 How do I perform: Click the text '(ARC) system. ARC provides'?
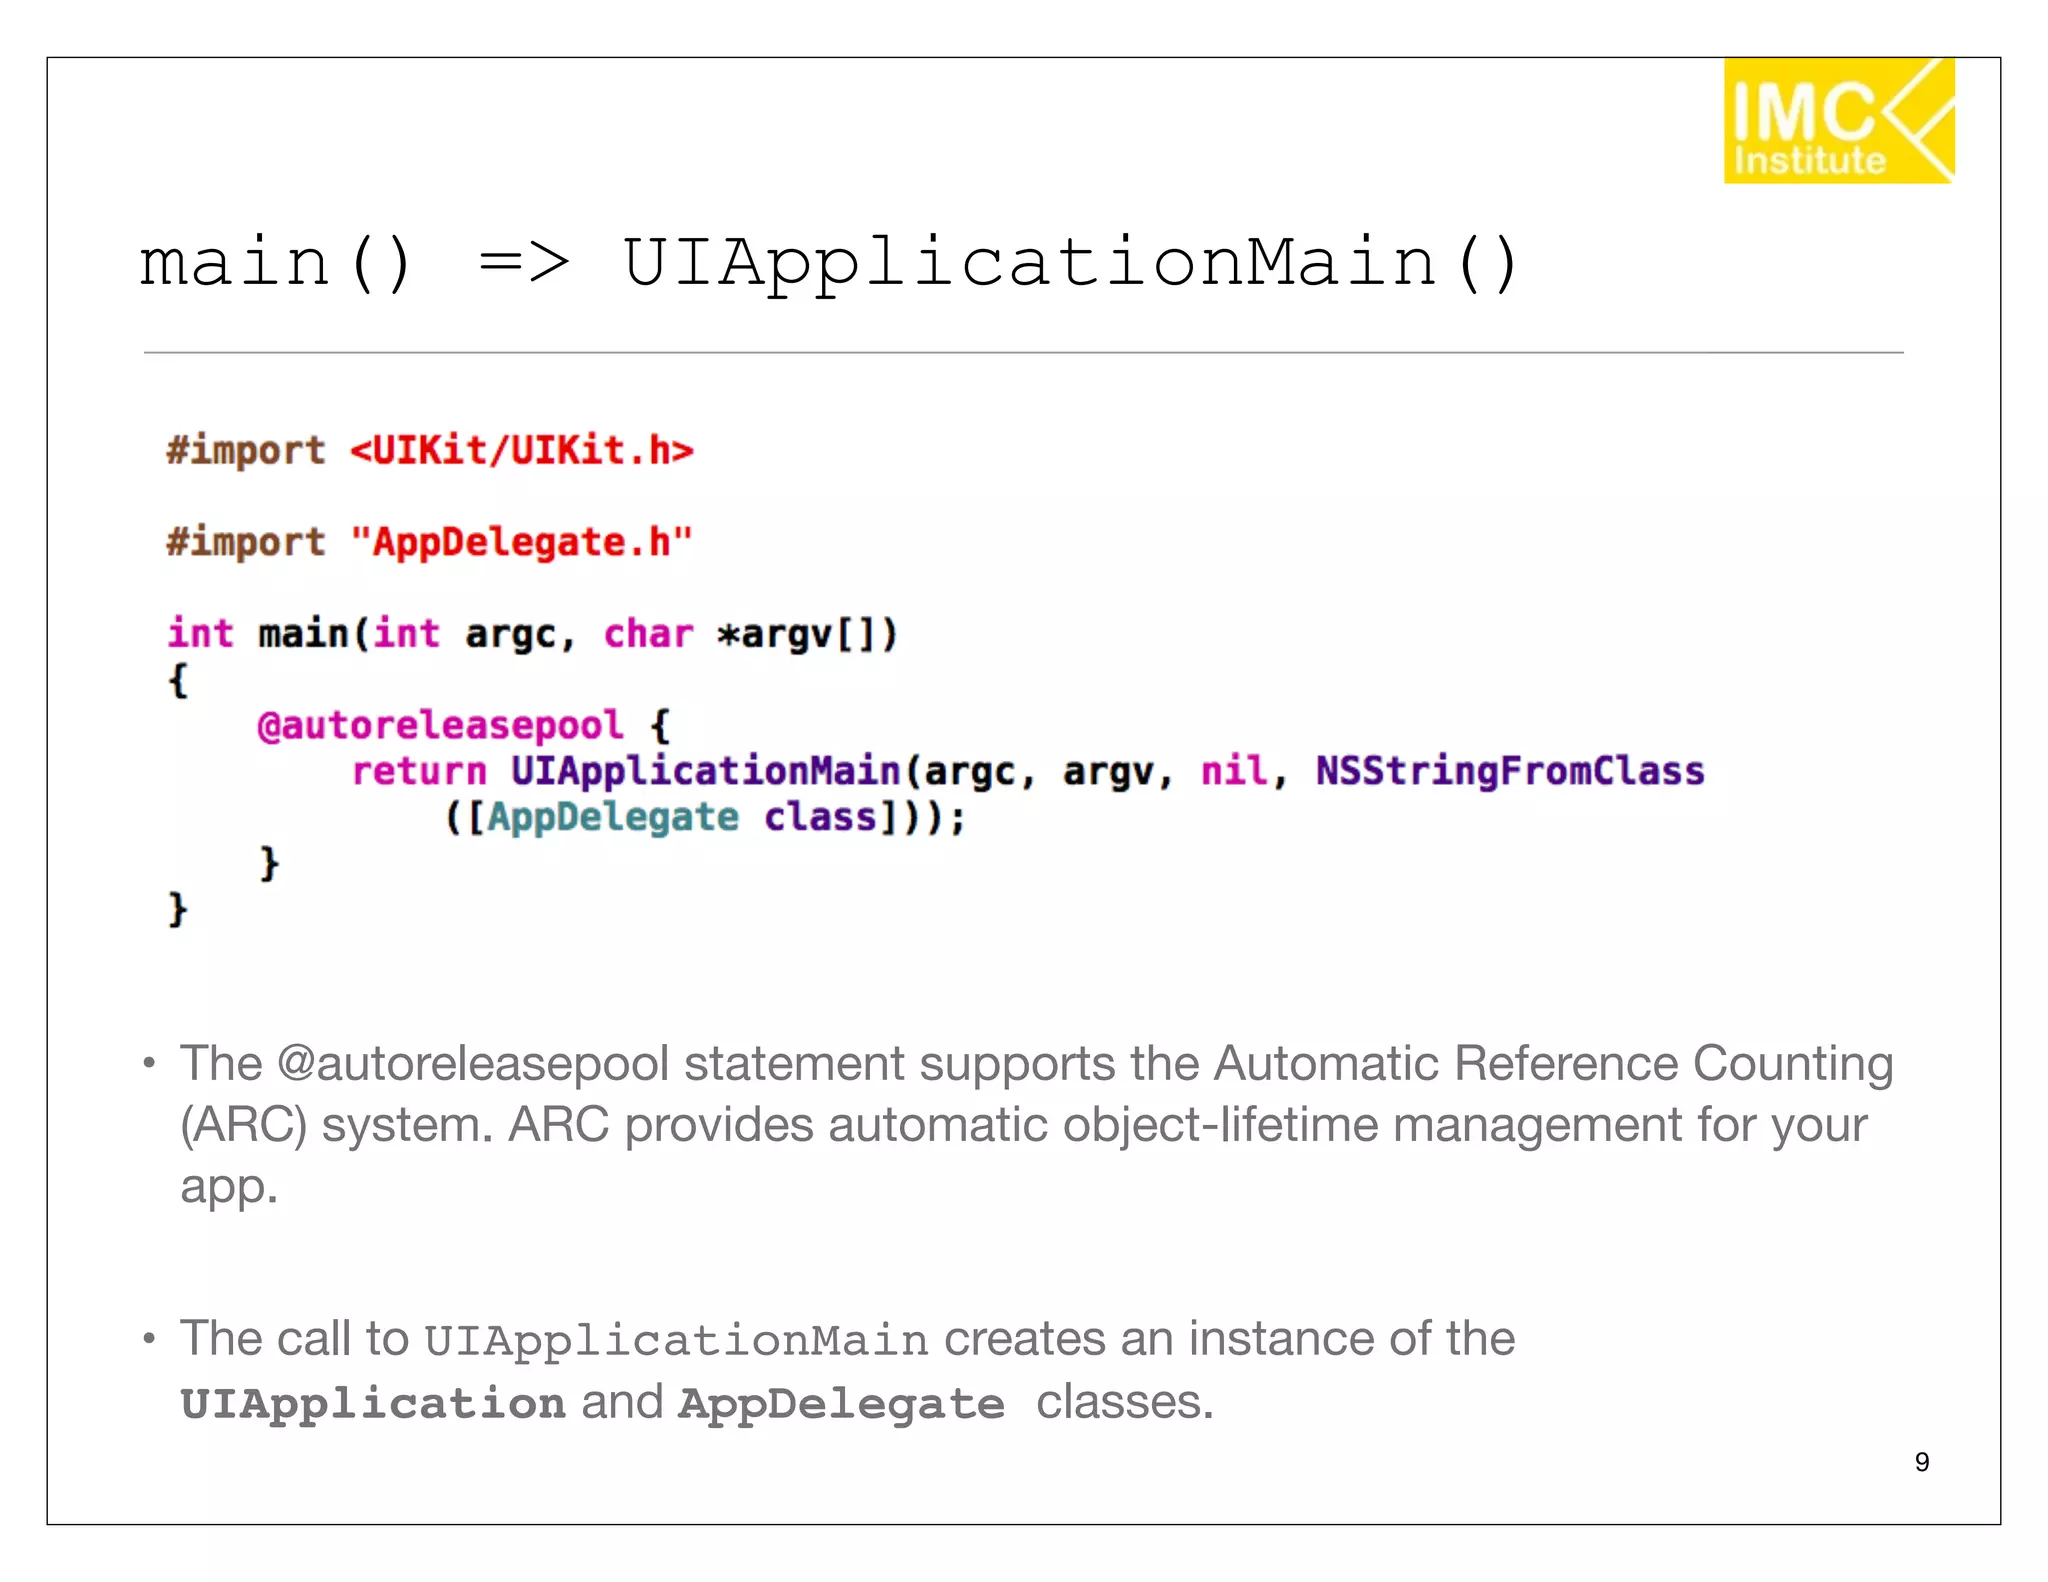pyautogui.click(x=497, y=1125)
